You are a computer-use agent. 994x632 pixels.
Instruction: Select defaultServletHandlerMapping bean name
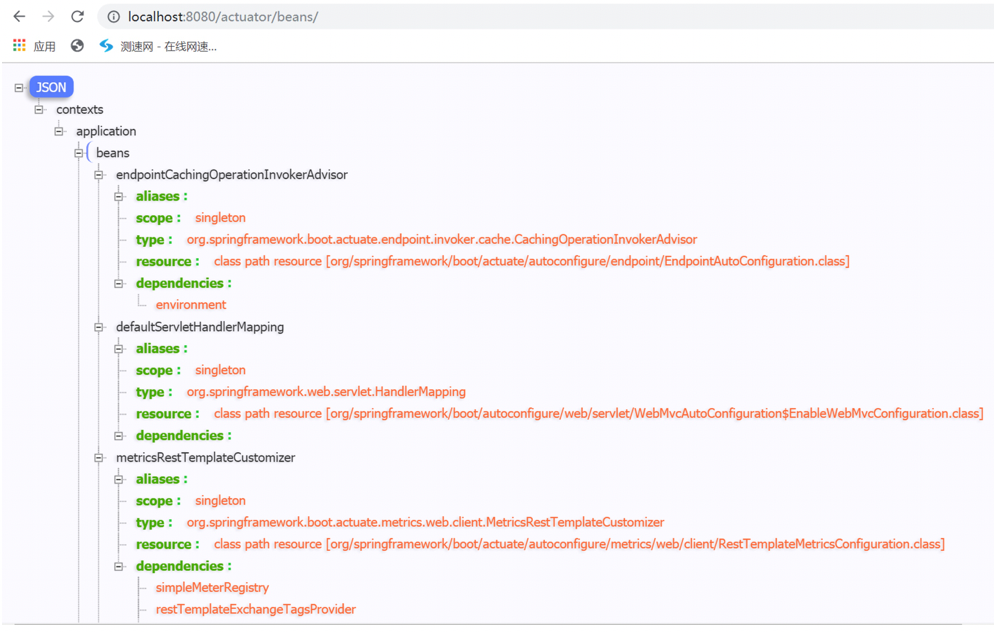coord(200,327)
